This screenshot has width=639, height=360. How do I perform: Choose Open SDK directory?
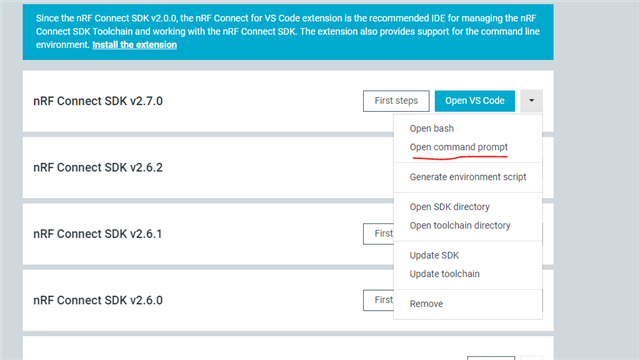450,207
